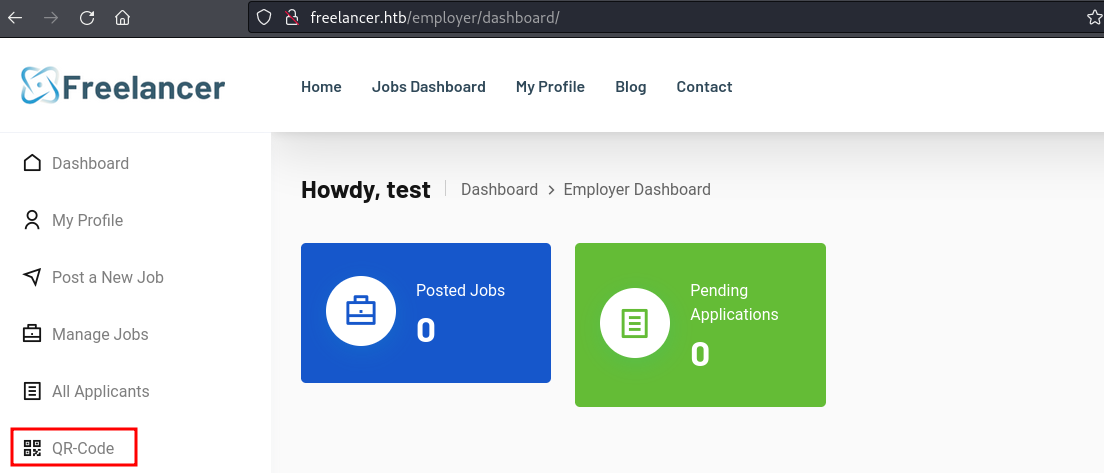Navigate to Jobs Dashboard menu
1104x473 pixels.
428,87
